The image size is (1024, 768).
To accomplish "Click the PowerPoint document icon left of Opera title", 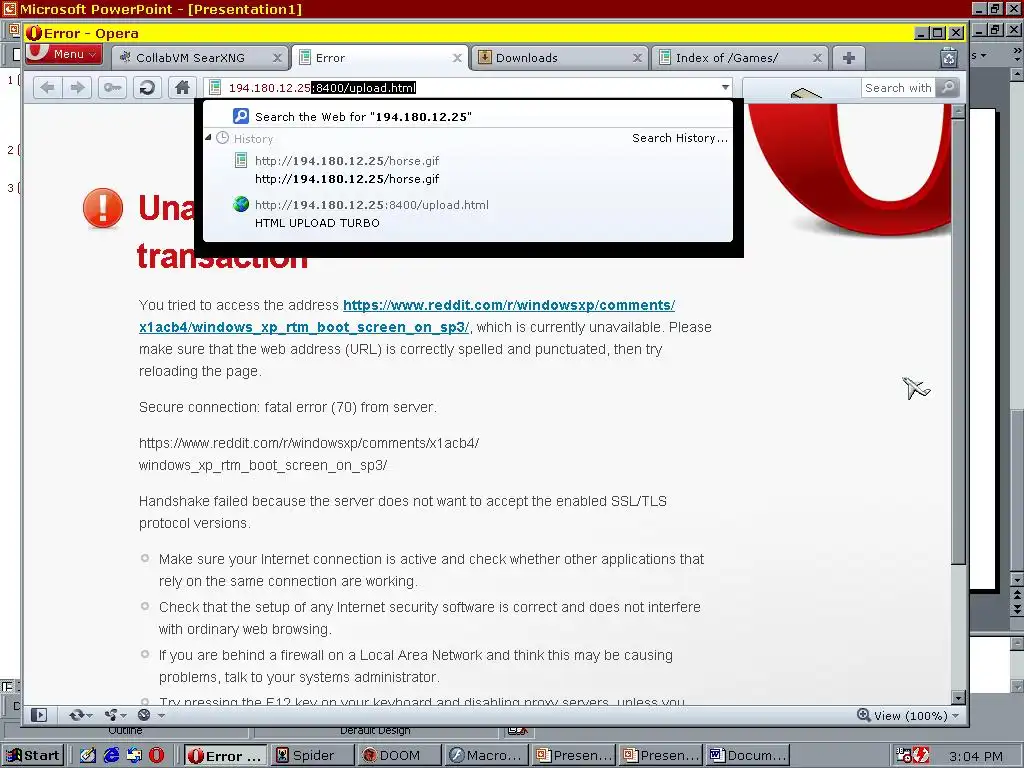I will coord(14,30).
